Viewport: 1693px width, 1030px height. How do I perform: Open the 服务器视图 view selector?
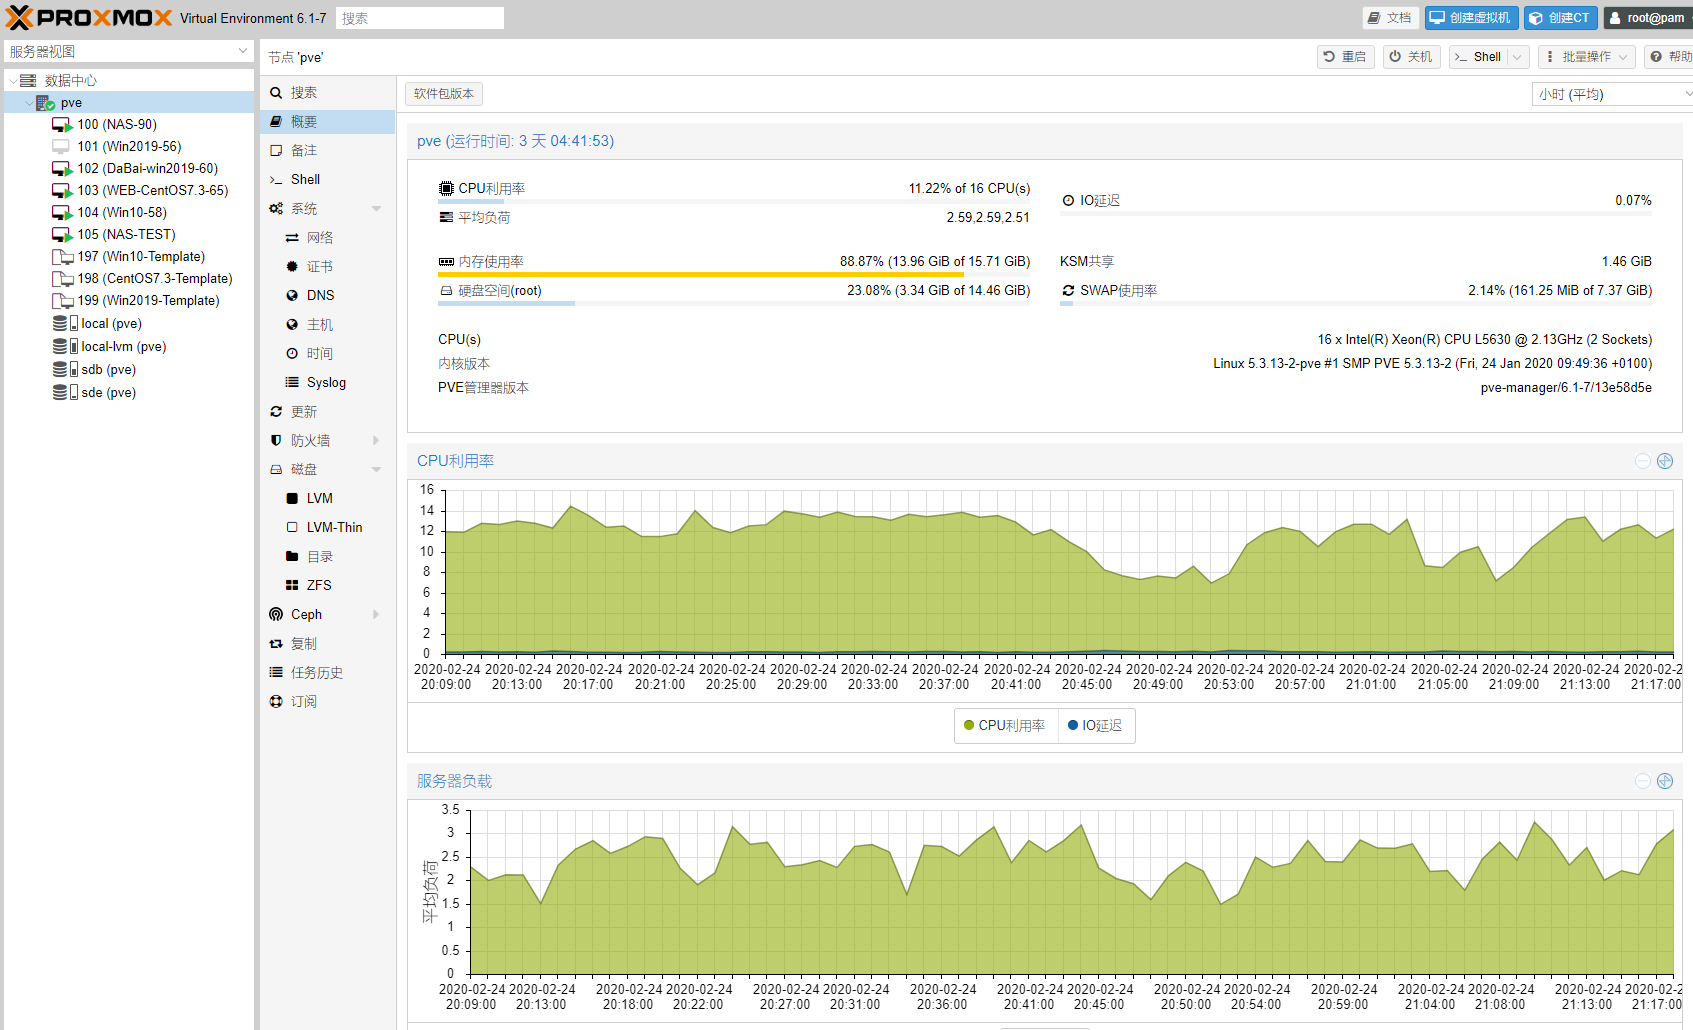click(x=128, y=51)
